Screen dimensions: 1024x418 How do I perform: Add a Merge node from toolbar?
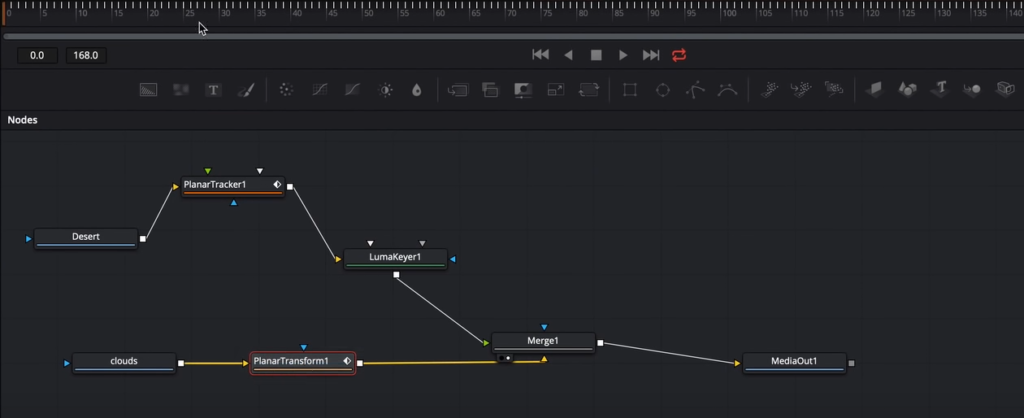pyautogui.click(x=458, y=90)
